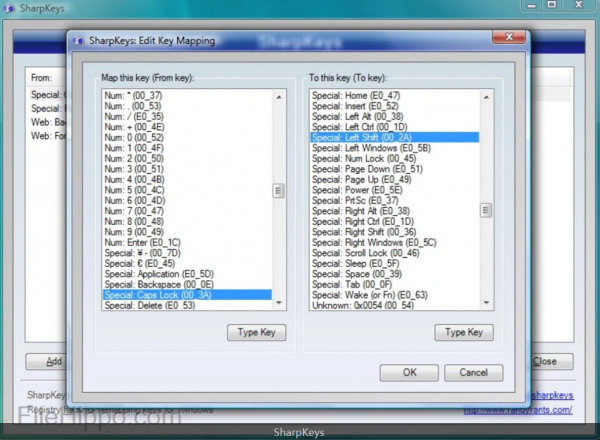Select 'Num: 4 (00_4B)' in From list
The height and width of the screenshot is (440, 600).
(x=188, y=179)
